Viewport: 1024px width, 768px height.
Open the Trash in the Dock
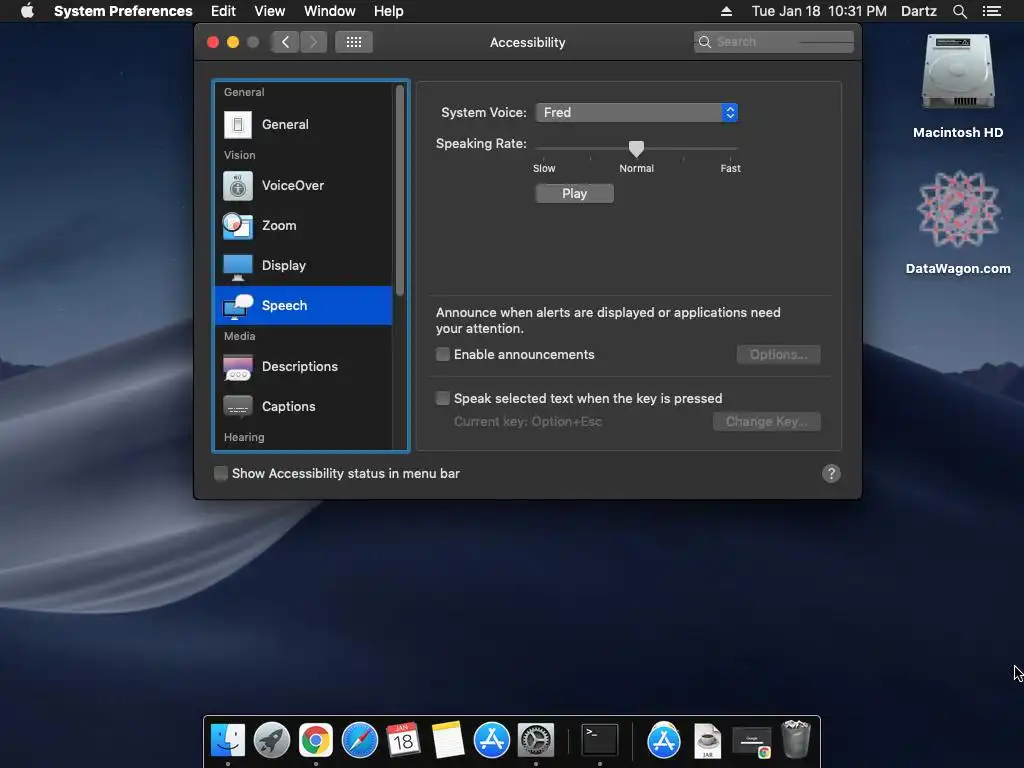click(x=795, y=739)
